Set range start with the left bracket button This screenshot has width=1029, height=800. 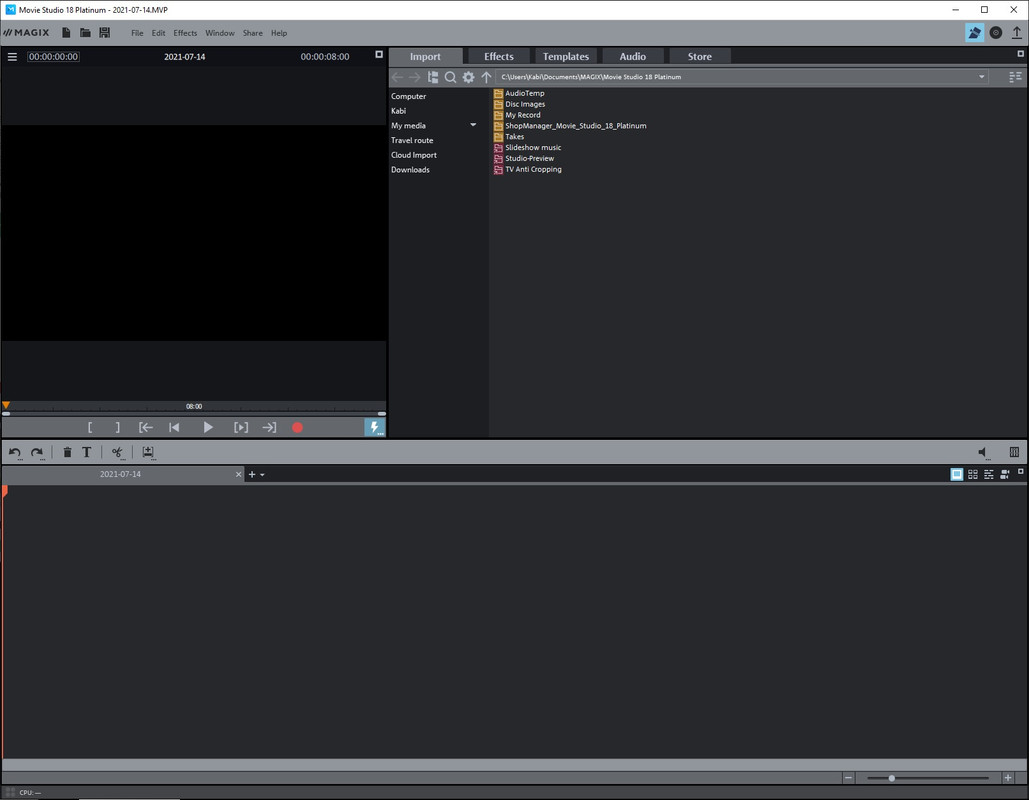90,427
